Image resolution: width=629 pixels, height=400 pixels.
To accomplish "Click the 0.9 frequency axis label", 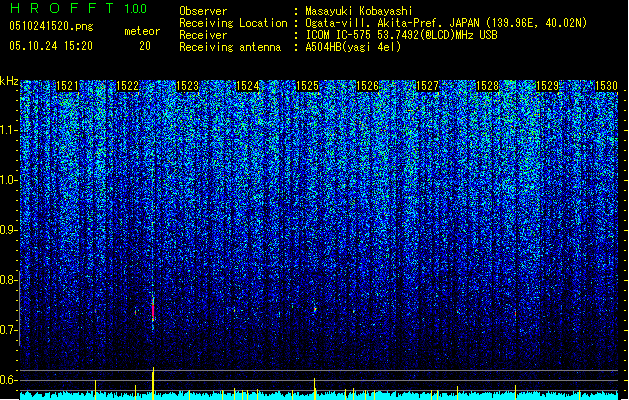I will pyautogui.click(x=7, y=230).
